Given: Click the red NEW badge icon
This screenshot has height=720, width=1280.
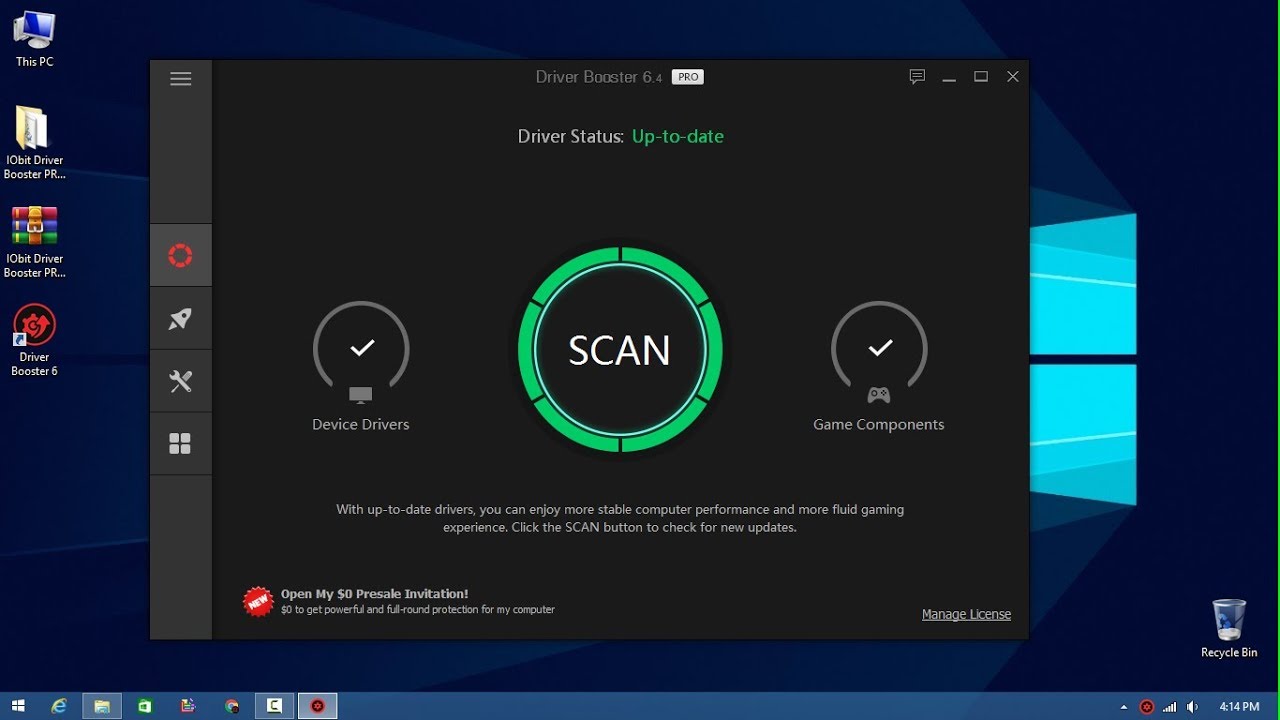Looking at the screenshot, I should (x=259, y=601).
